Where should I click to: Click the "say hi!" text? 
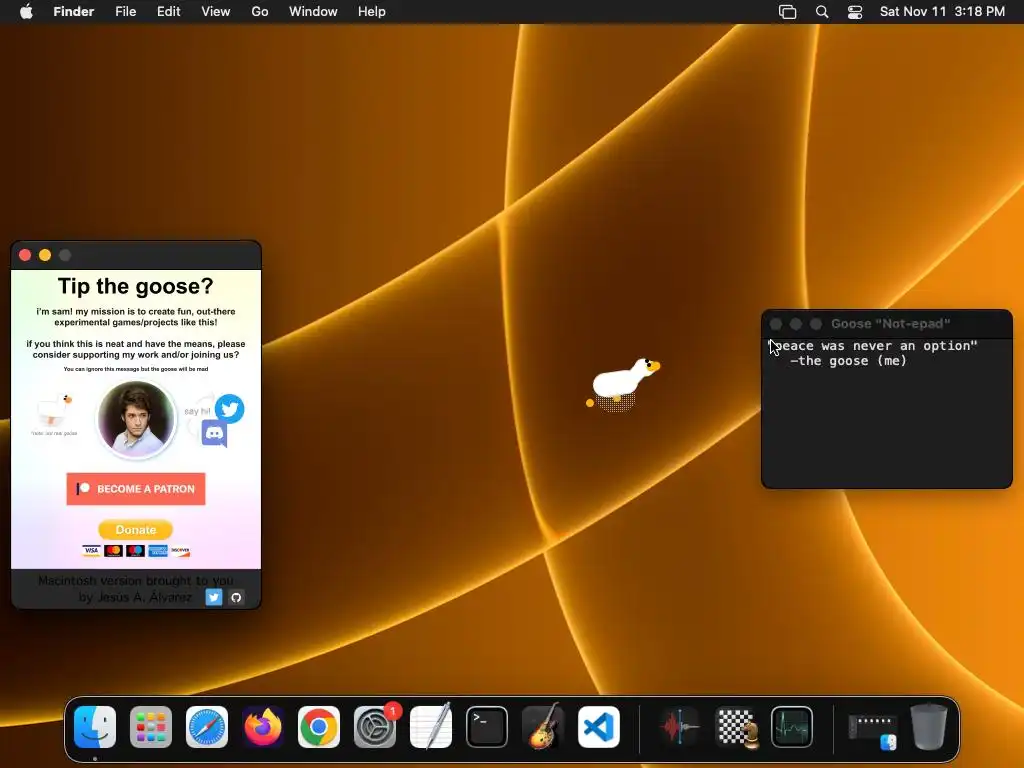coord(197,411)
